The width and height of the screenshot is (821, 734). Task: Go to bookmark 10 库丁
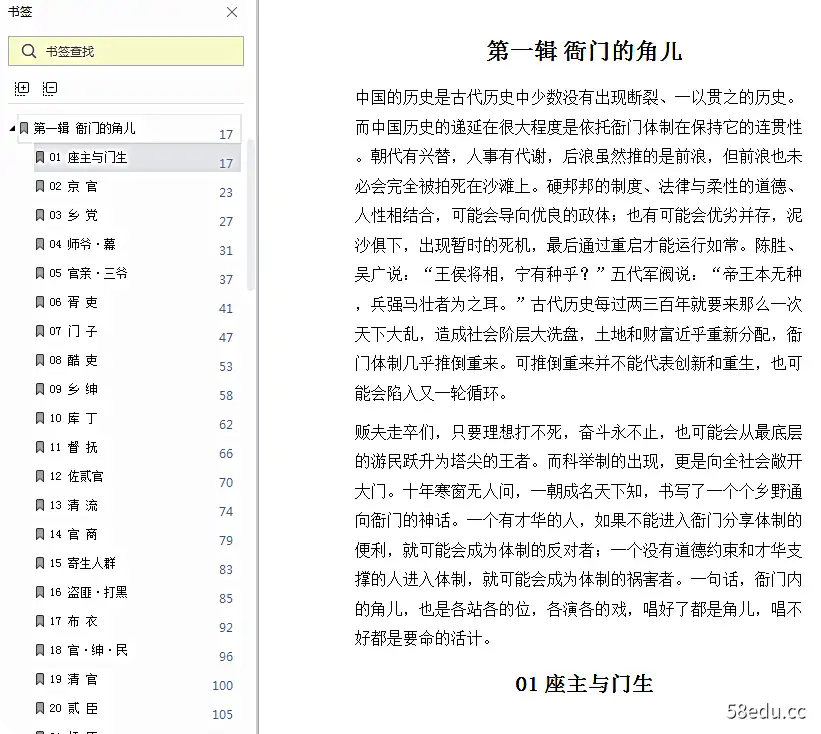tap(137, 418)
